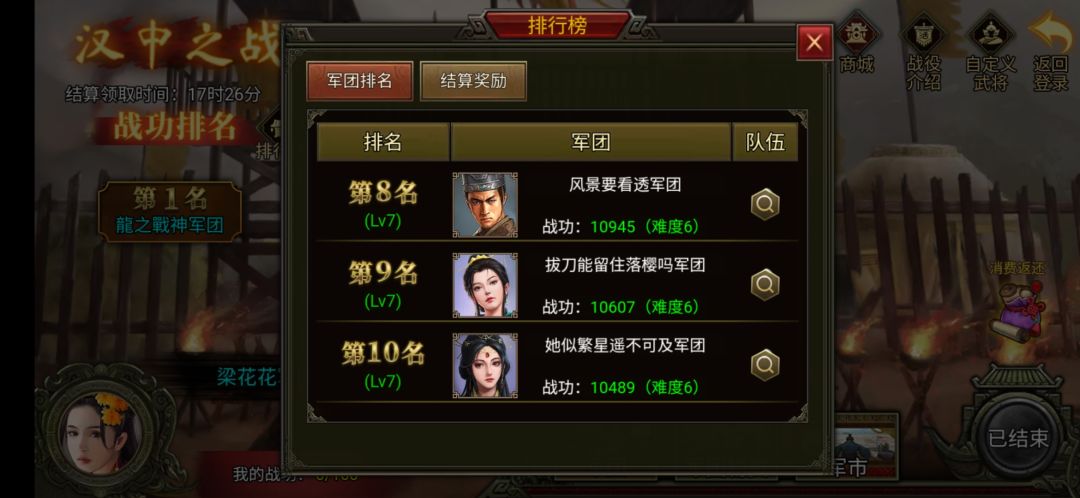This screenshot has width=1080, height=498.
Task: Click 8th place legion avatar
Action: pos(485,205)
